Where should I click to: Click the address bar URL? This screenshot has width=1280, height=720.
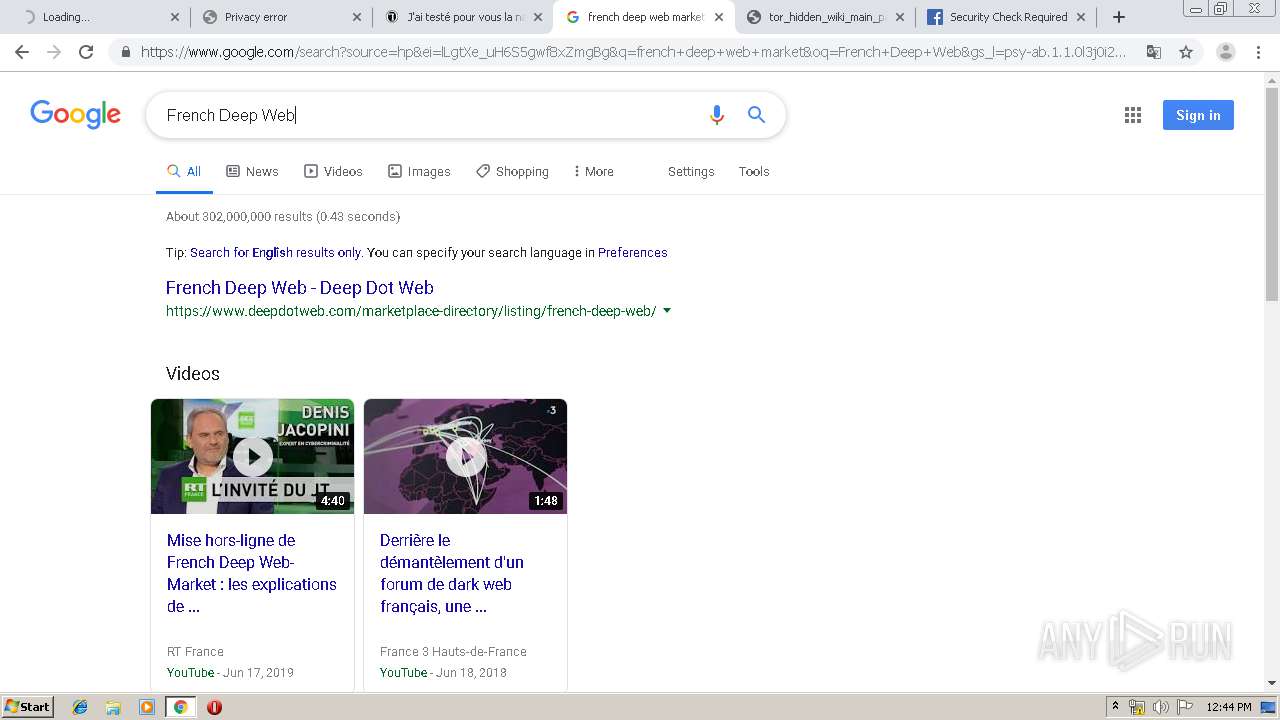[x=633, y=52]
